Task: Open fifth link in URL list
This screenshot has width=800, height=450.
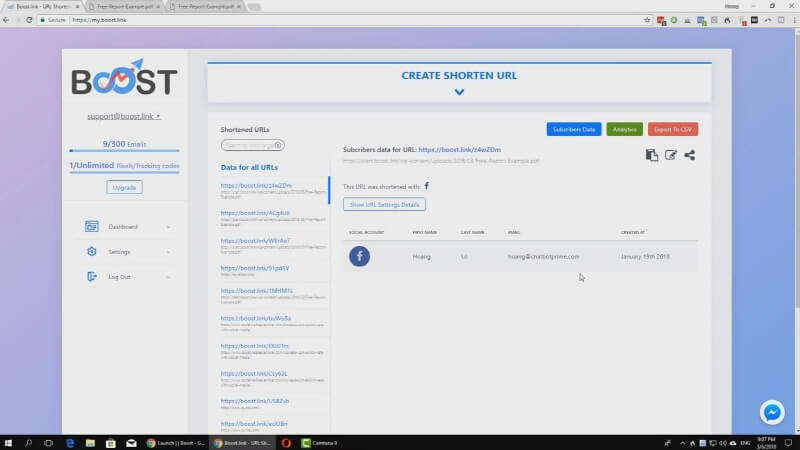Action: 257,290
